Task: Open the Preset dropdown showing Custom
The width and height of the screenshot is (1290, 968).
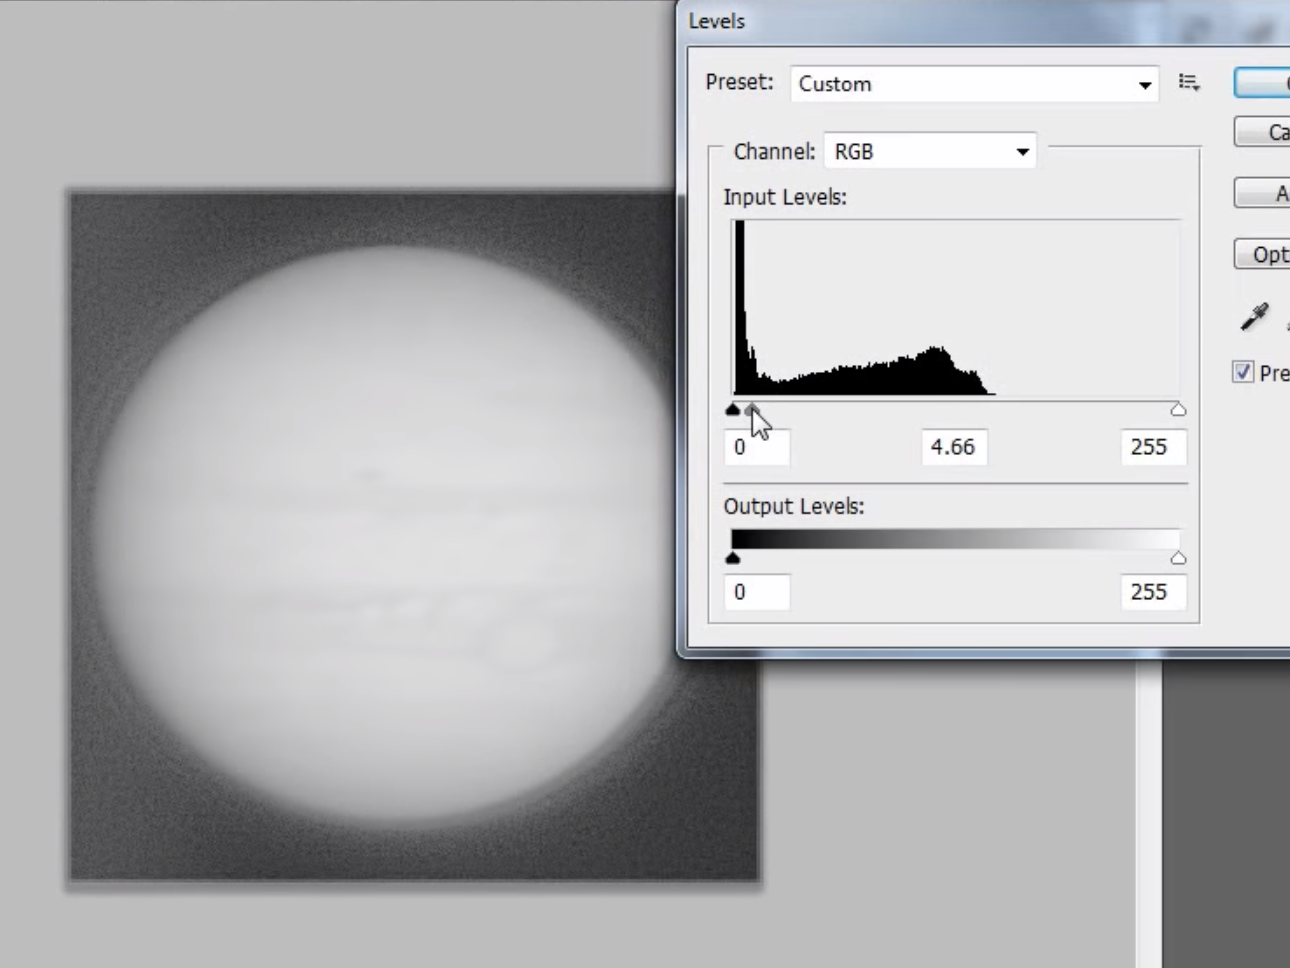Action: tap(973, 84)
